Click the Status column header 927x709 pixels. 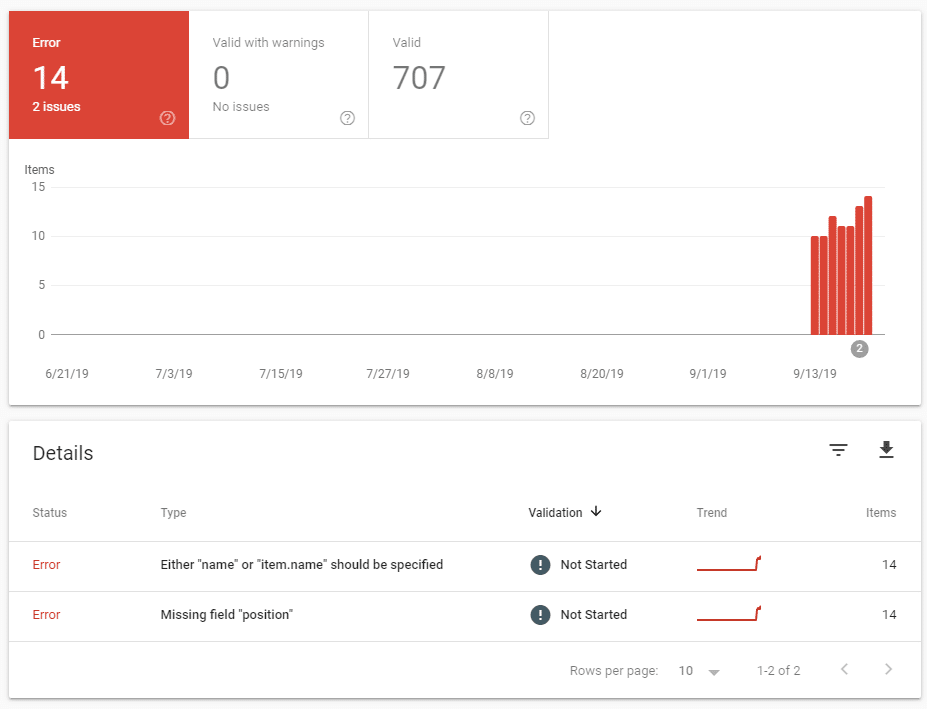pyautogui.click(x=49, y=513)
